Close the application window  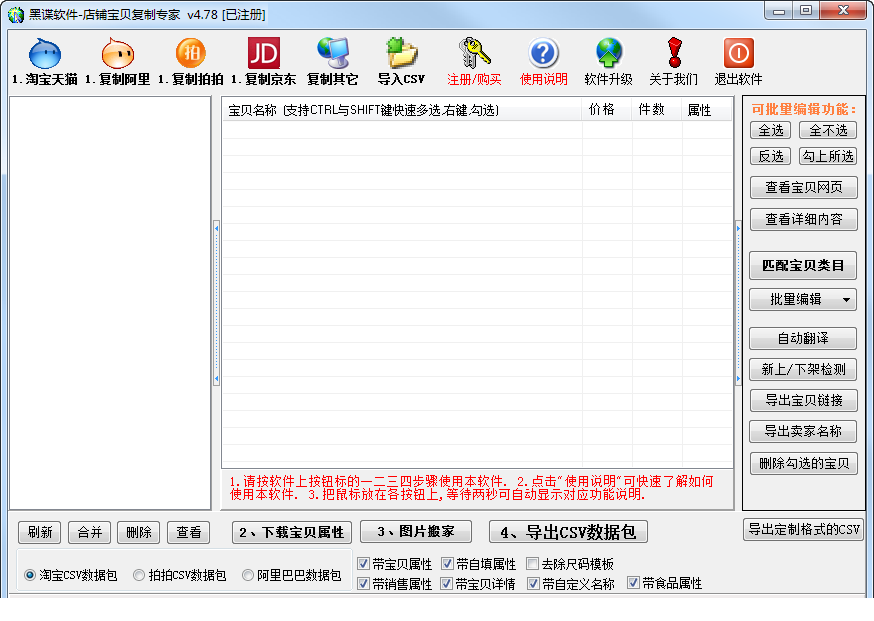843,11
